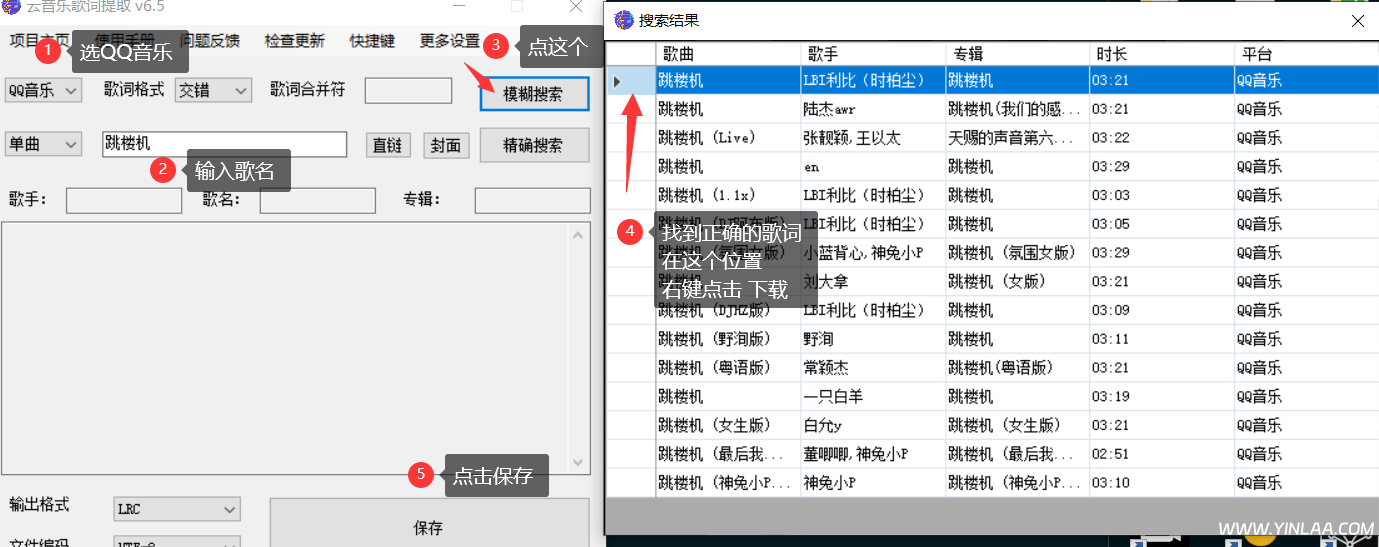Open the 单曲 search type dropdown

43,145
